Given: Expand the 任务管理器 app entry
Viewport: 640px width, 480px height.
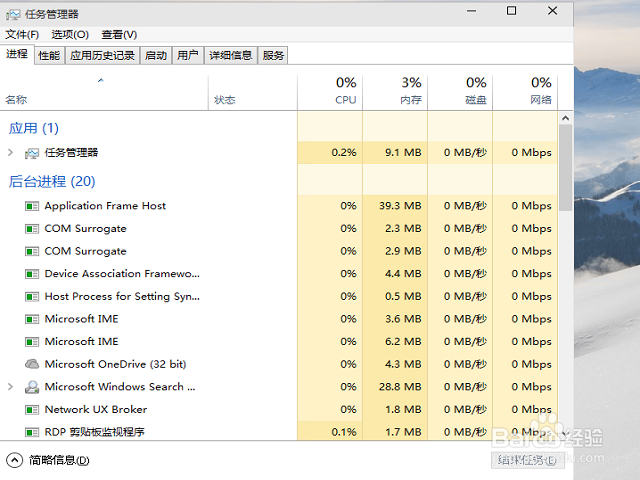Looking at the screenshot, I should pos(11,153).
